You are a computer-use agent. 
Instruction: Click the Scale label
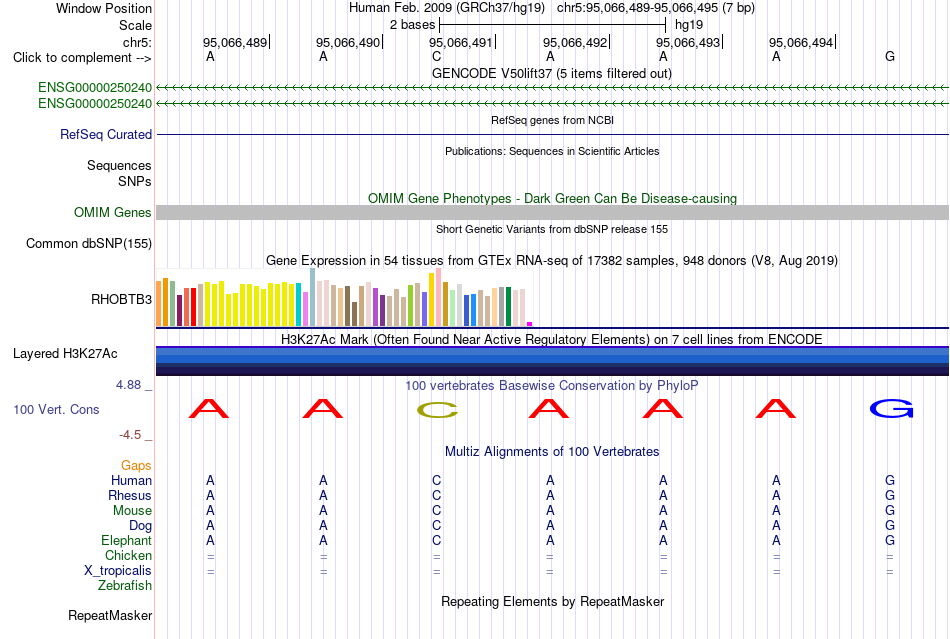[x=135, y=25]
